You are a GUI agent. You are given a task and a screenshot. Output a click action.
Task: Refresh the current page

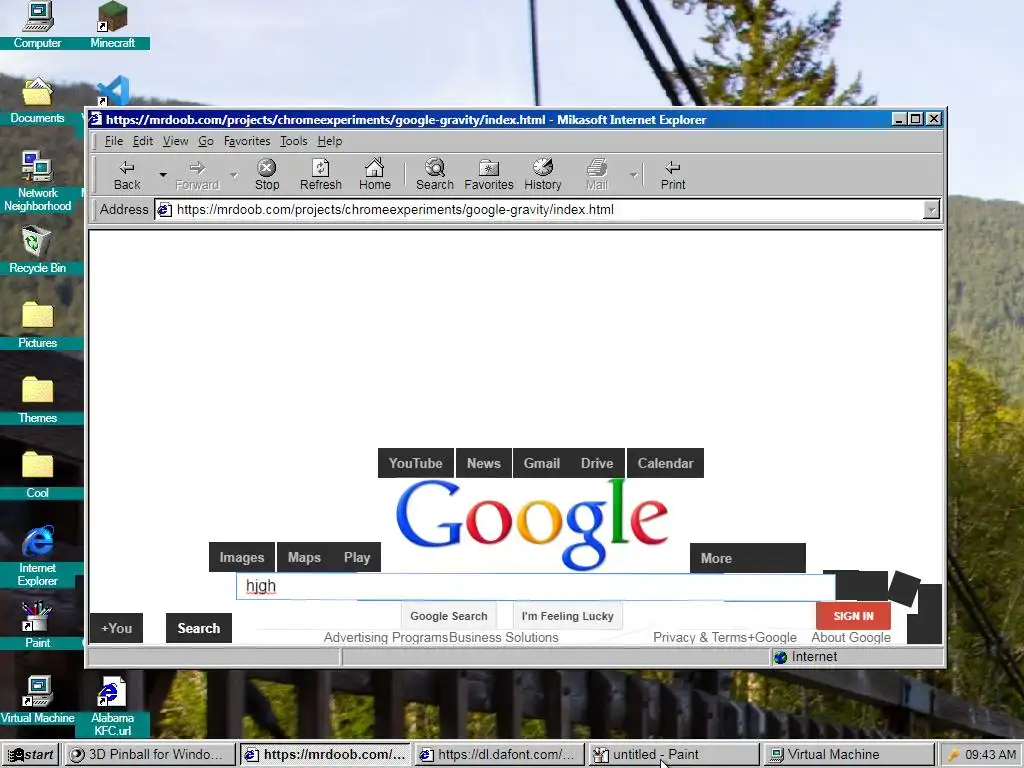(x=321, y=175)
